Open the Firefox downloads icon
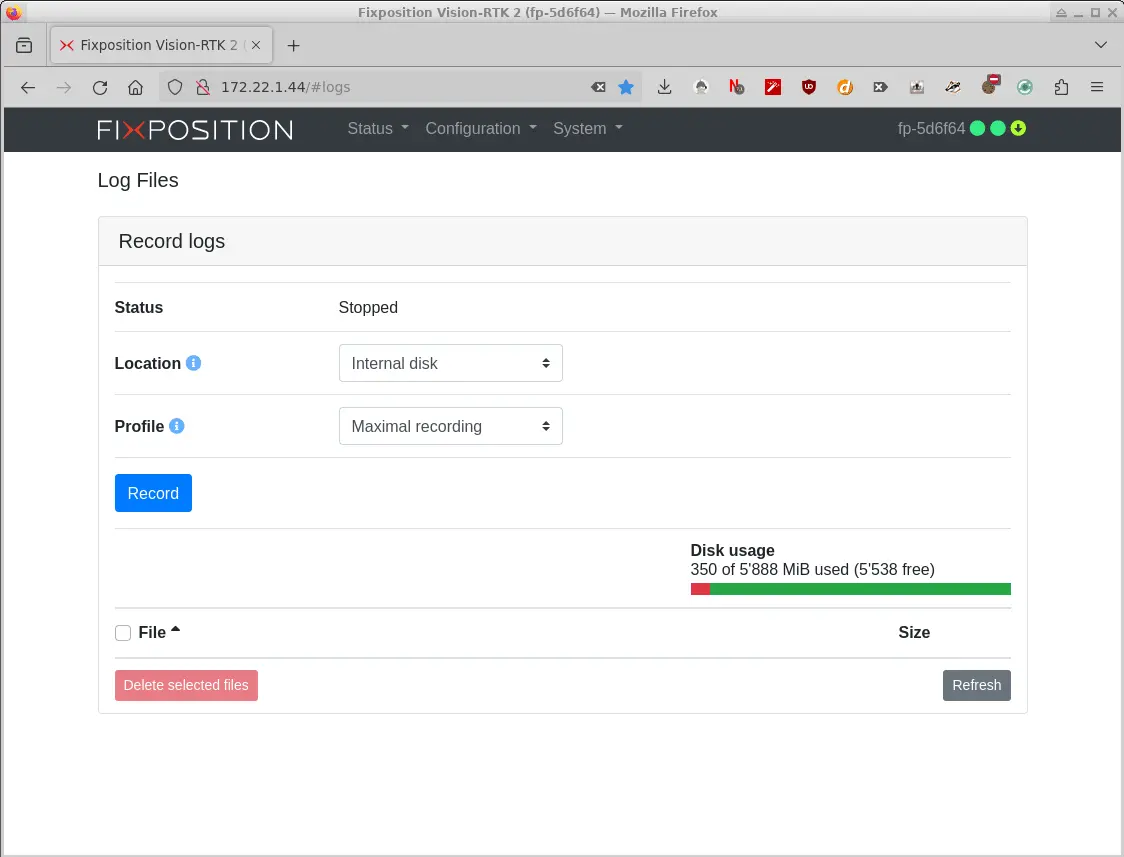 664,87
